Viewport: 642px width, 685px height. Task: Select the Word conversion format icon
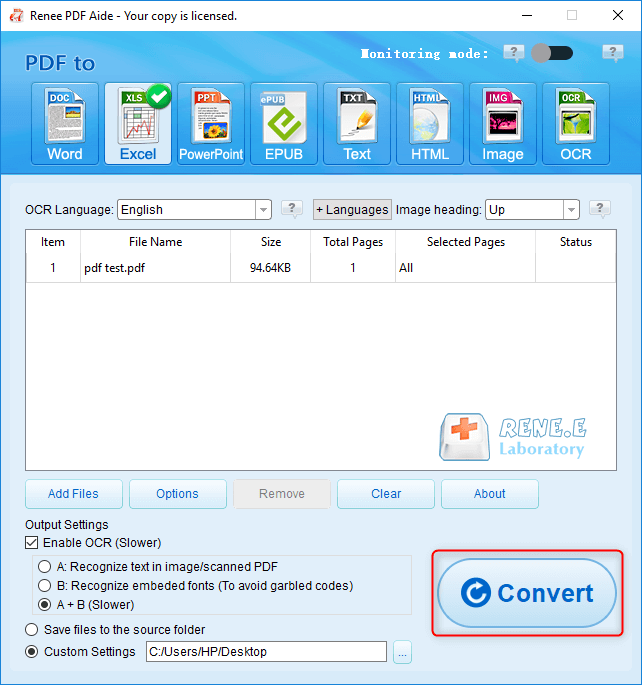click(65, 124)
